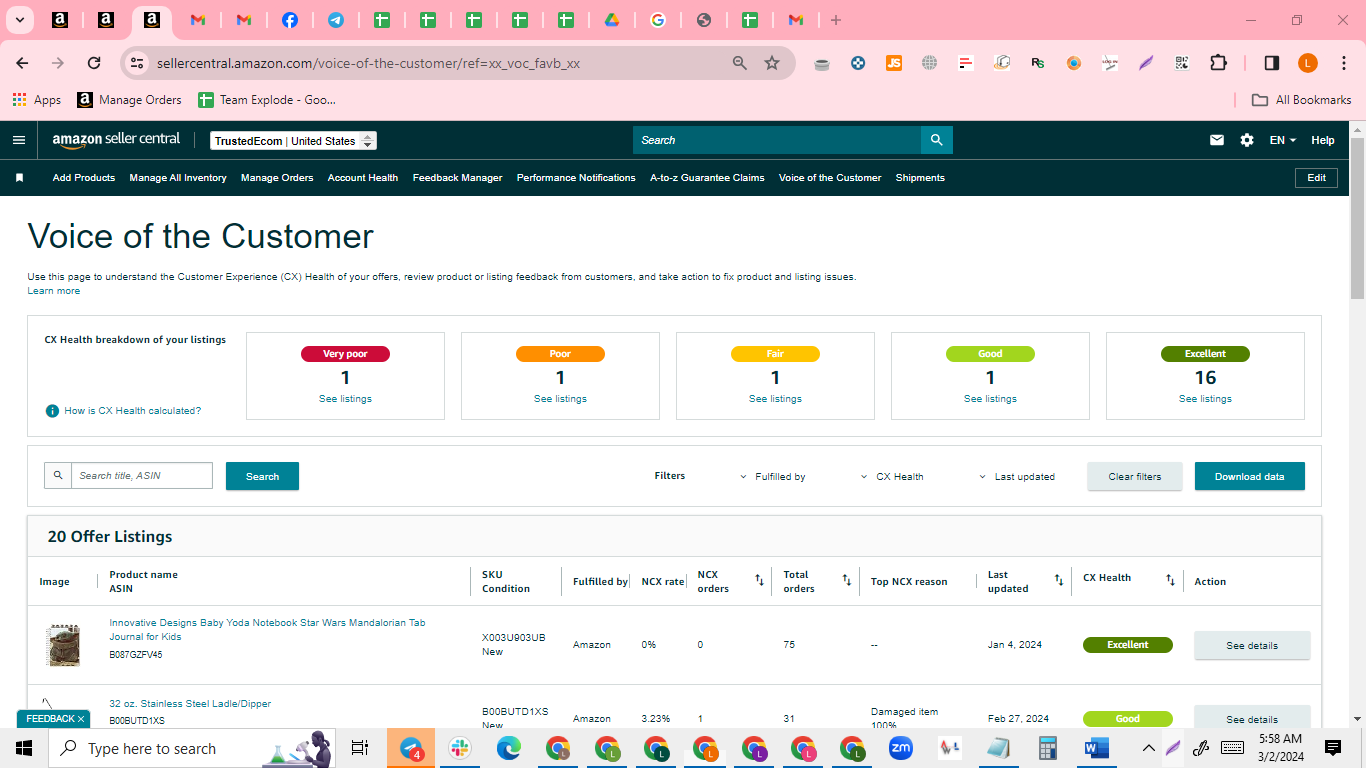Open Manage Orders in nav bar

[277, 178]
